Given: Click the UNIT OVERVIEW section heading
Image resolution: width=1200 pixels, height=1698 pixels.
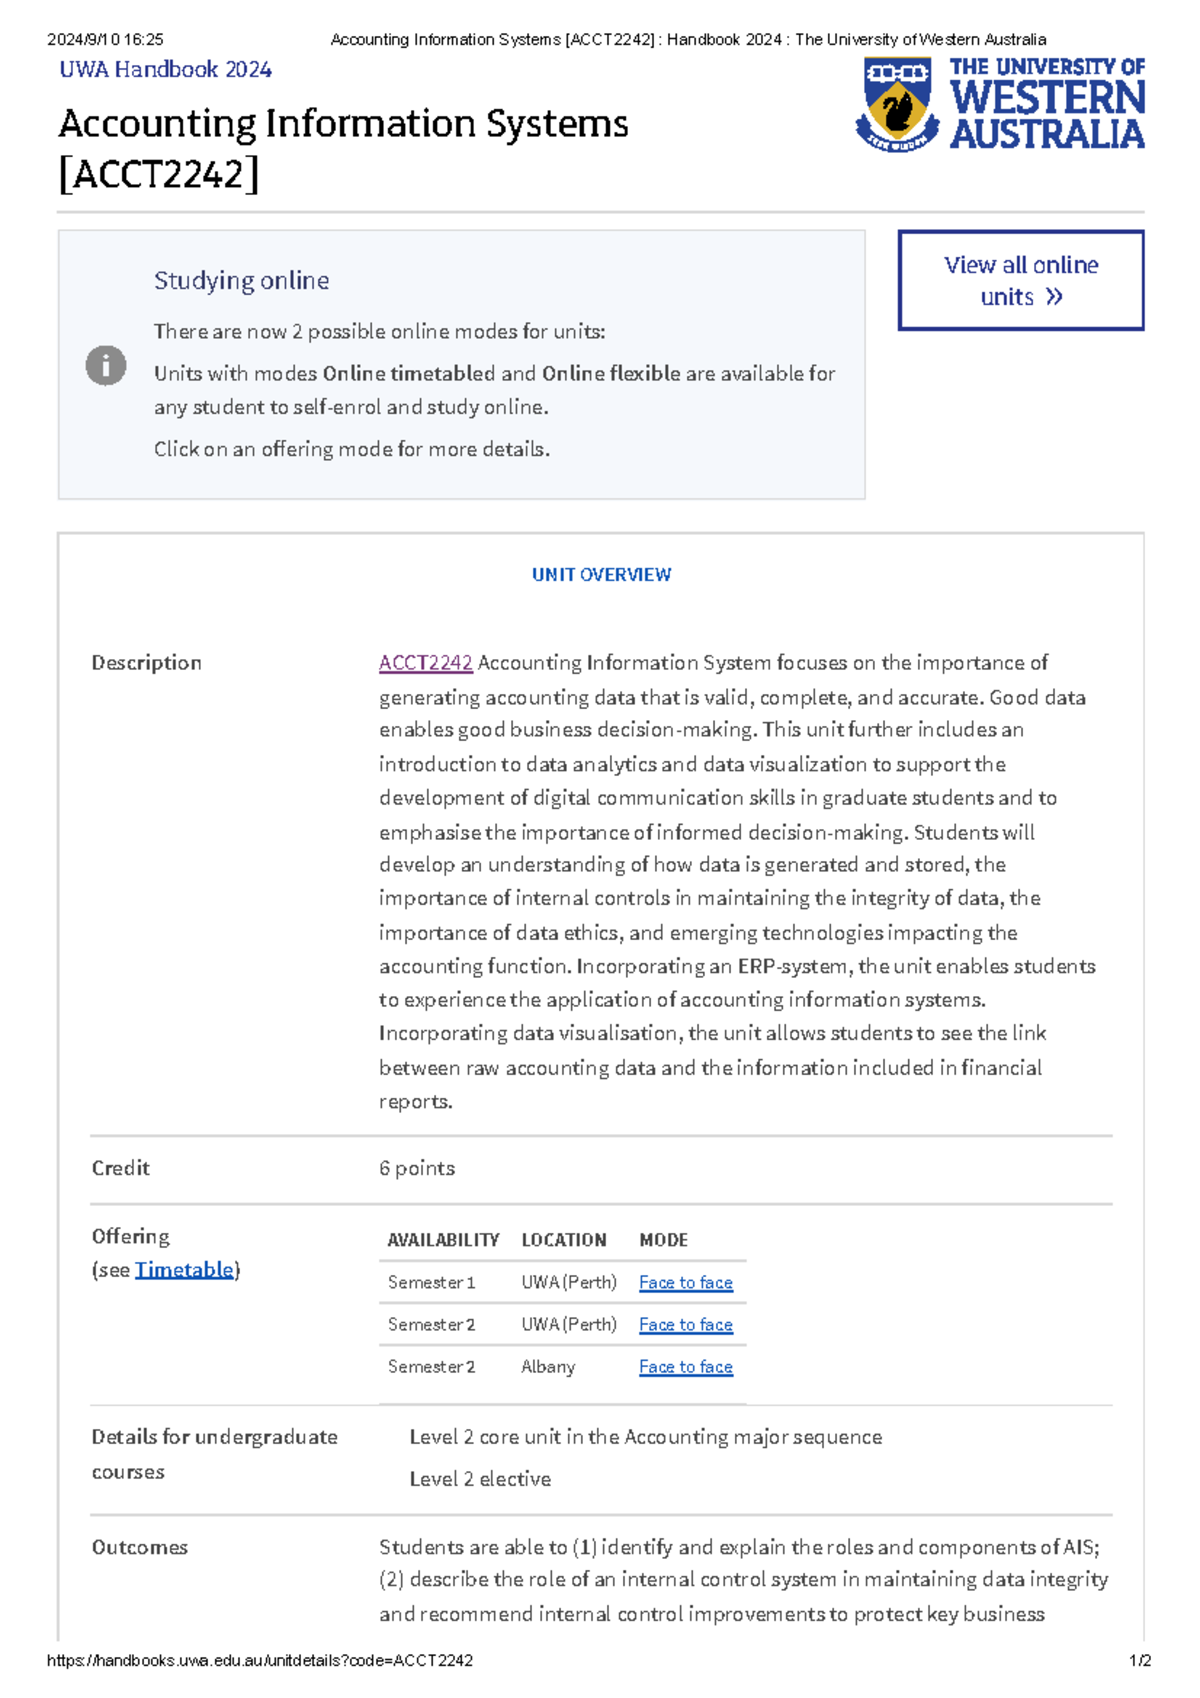Looking at the screenshot, I should coord(601,575).
